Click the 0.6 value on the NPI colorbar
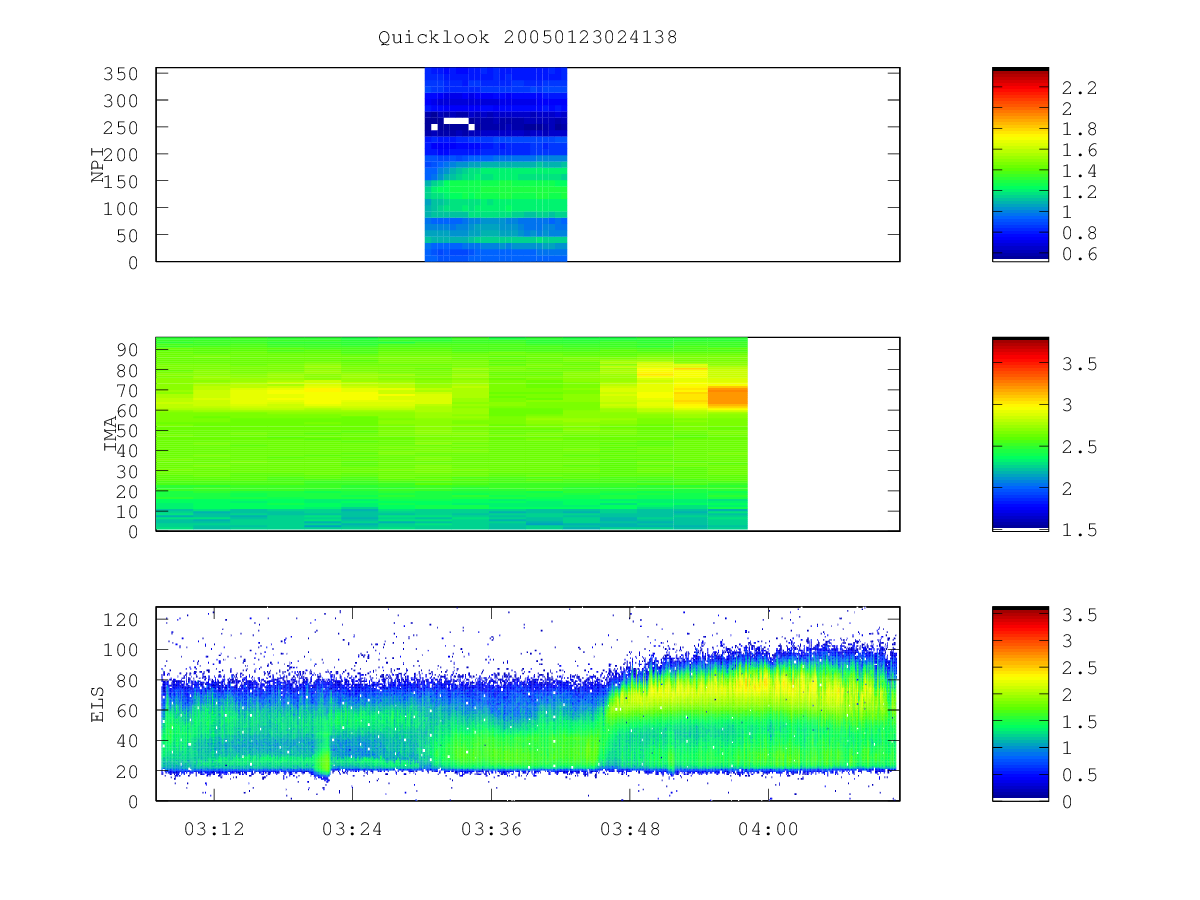Image resolution: width=1200 pixels, height=900 pixels. coord(1080,254)
